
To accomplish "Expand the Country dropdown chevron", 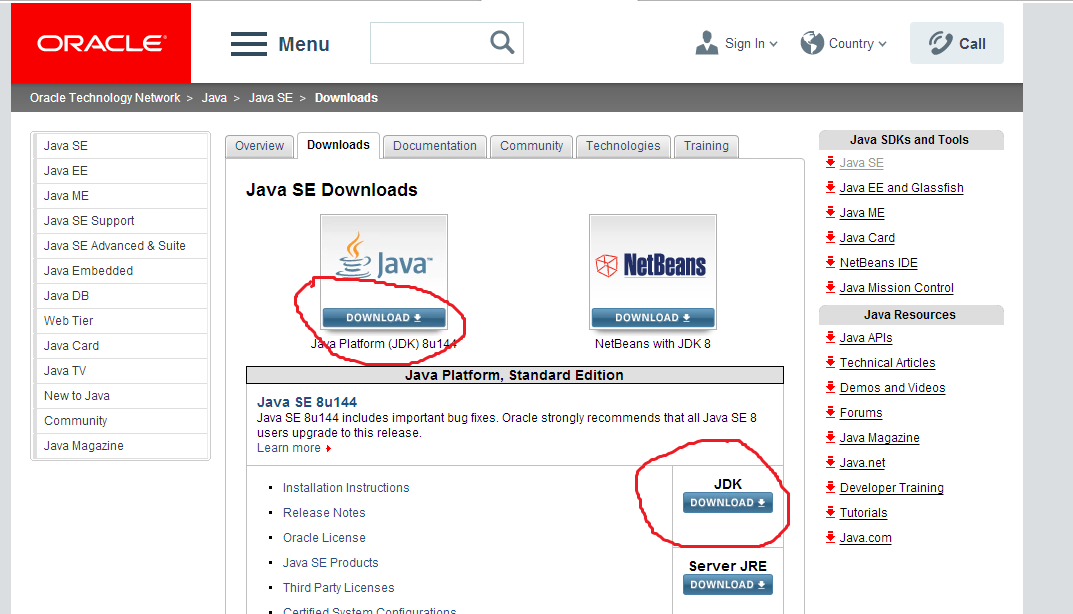I will (x=883, y=44).
